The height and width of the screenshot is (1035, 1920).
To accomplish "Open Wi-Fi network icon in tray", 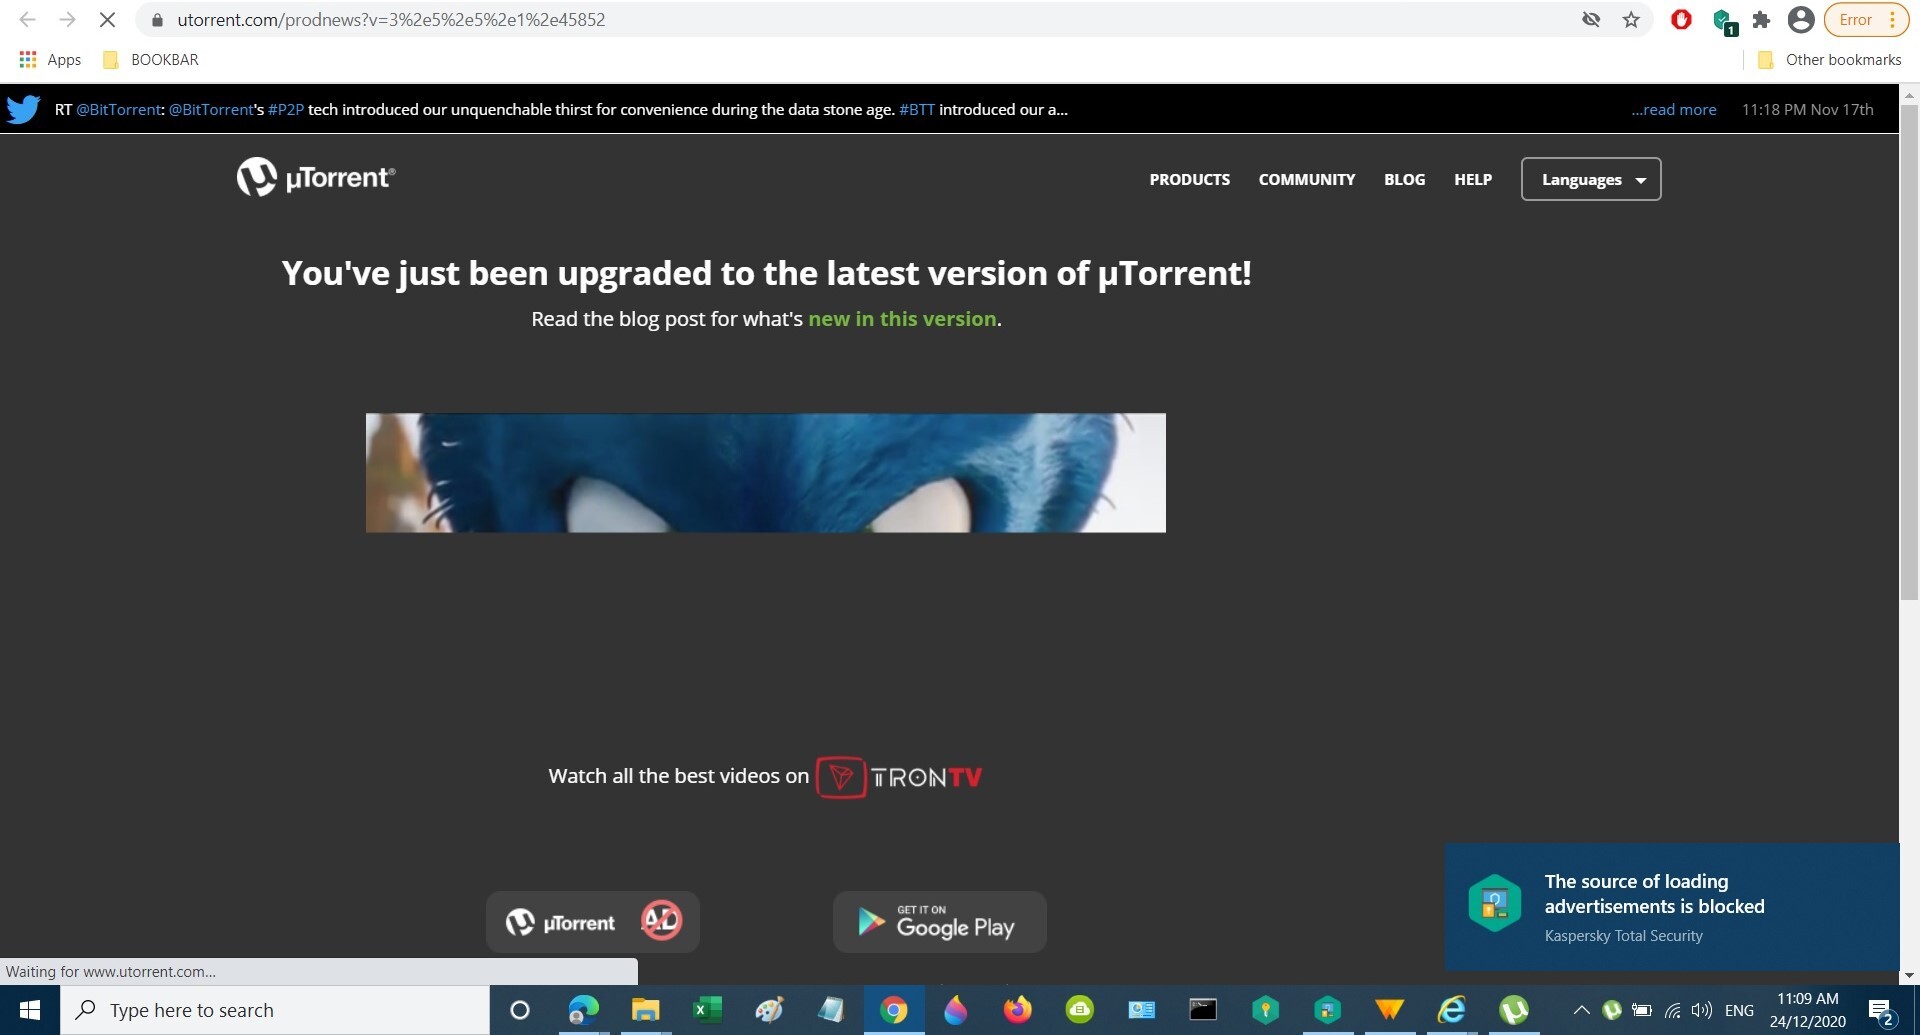I will (1672, 1010).
